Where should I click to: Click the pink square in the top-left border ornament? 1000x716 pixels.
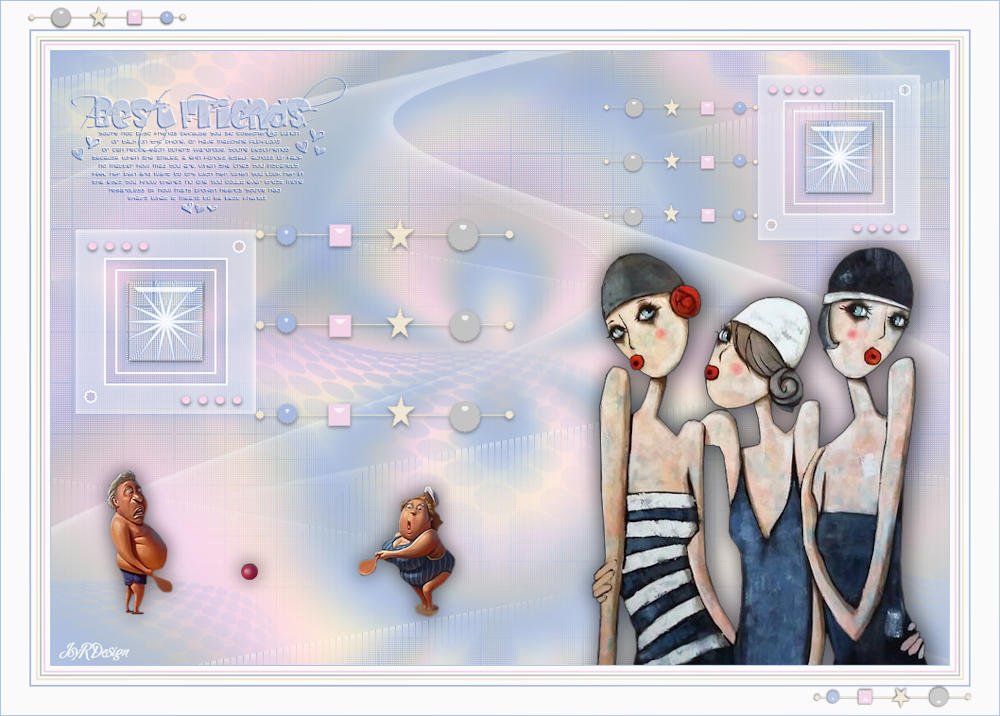pyautogui.click(x=135, y=17)
